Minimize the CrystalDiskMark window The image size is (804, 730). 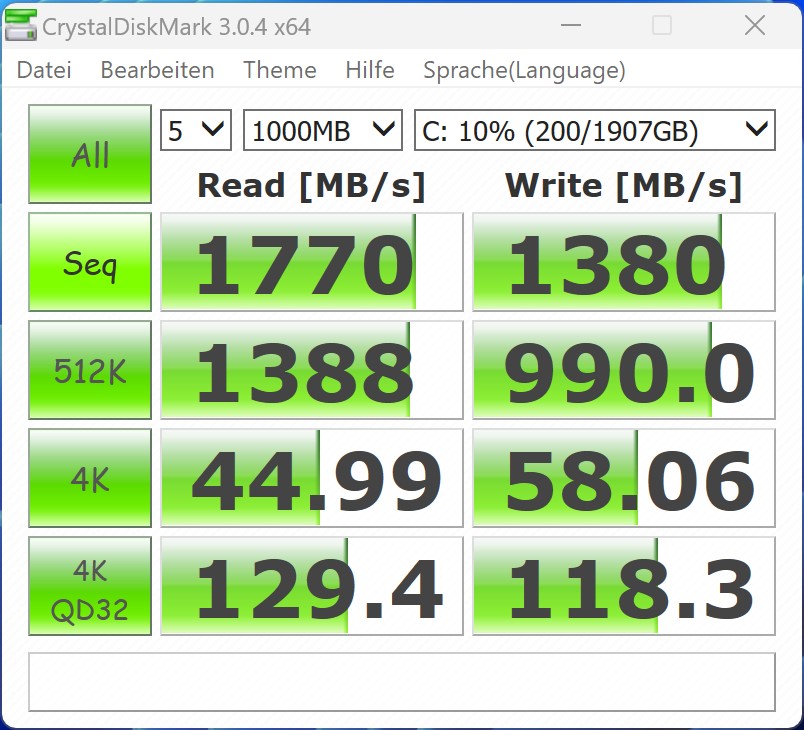pos(571,25)
